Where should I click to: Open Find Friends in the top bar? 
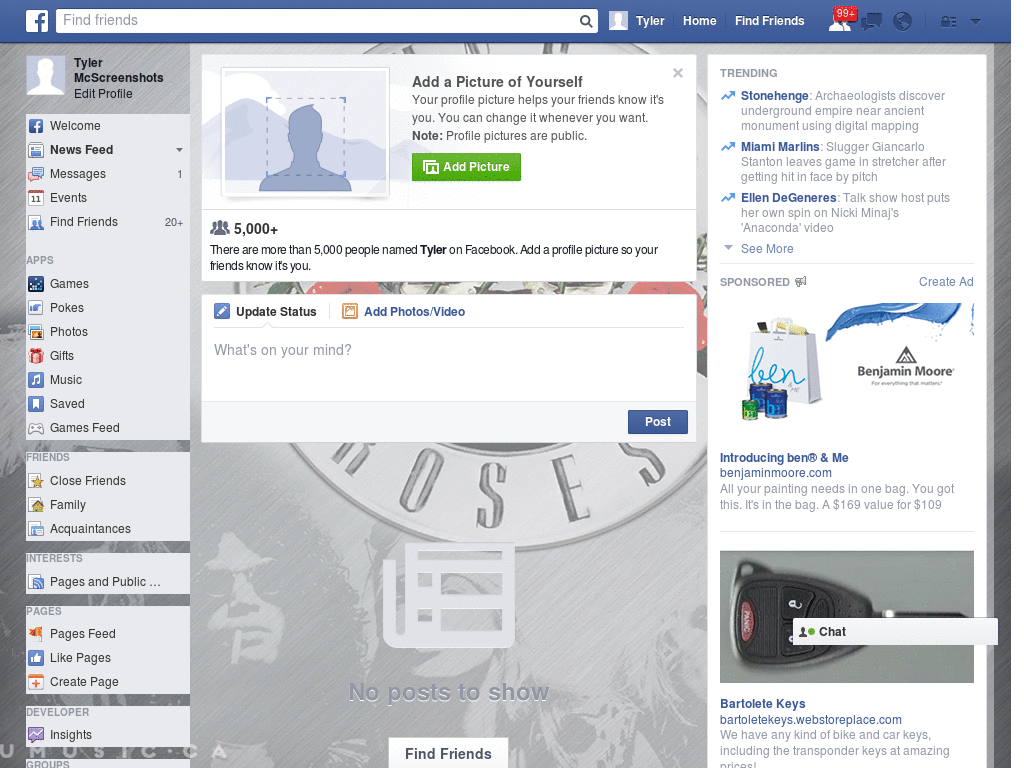point(769,21)
